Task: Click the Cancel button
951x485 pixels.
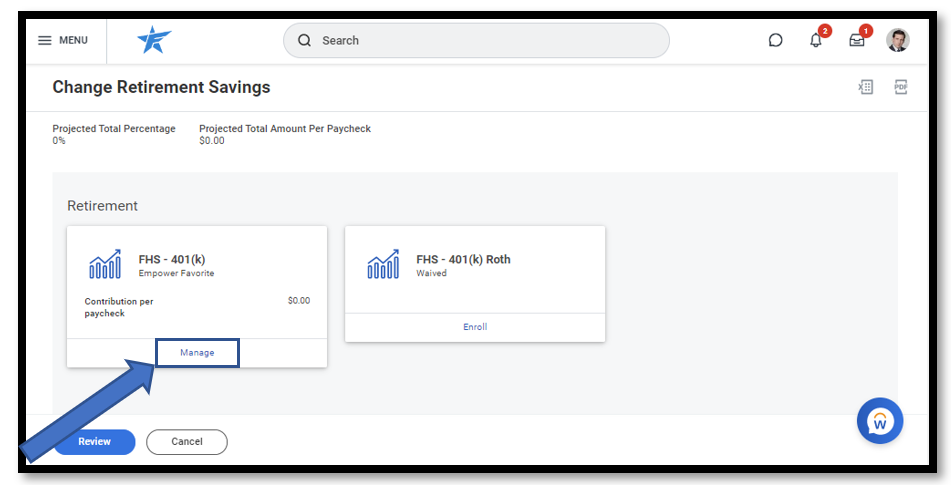Action: click(x=187, y=442)
